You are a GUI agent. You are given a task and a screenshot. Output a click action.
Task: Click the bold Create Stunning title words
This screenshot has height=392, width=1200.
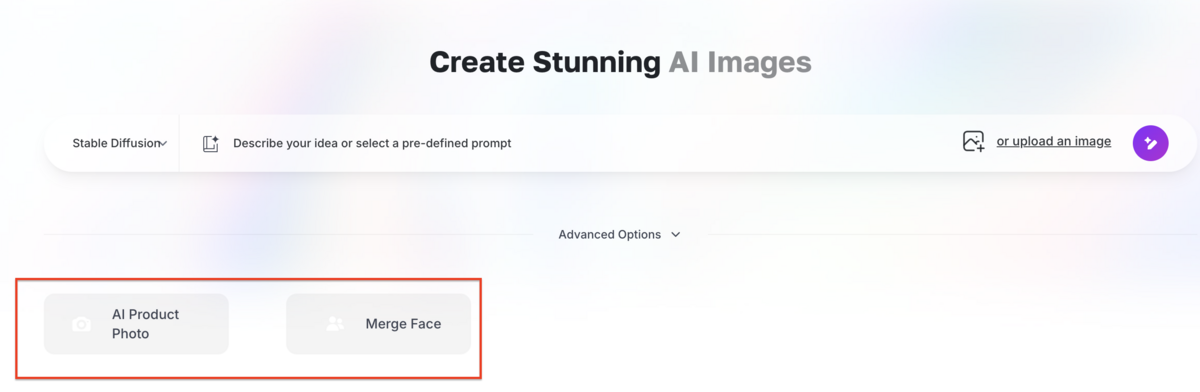[545, 62]
